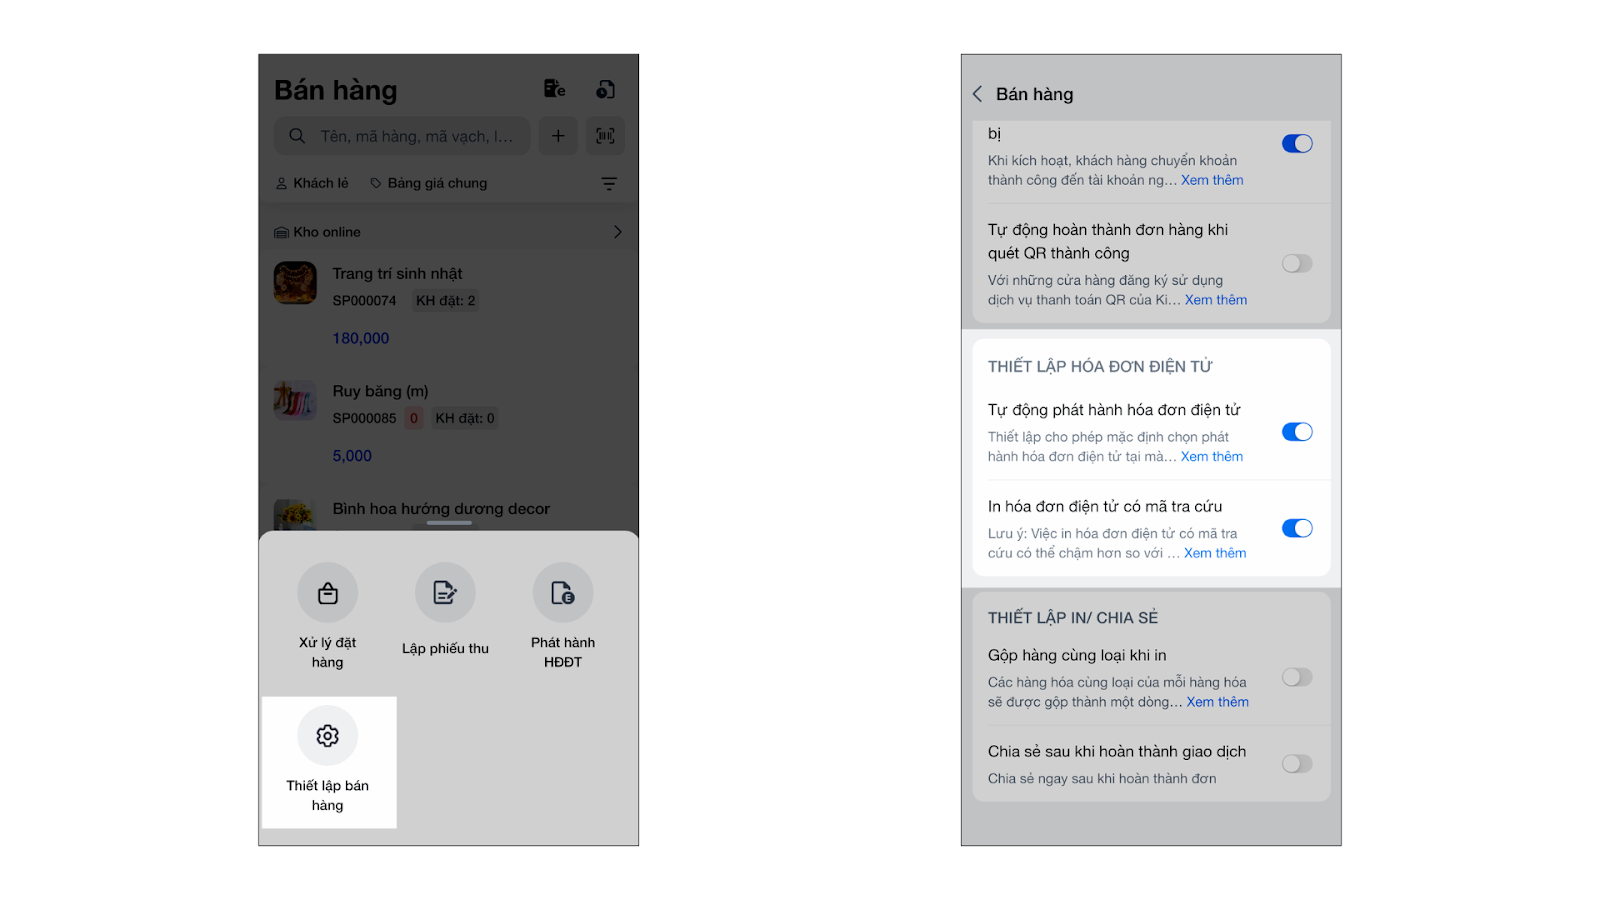Click the price 180,000
Image resolution: width=1600 pixels, height=900 pixels.
pyautogui.click(x=361, y=339)
